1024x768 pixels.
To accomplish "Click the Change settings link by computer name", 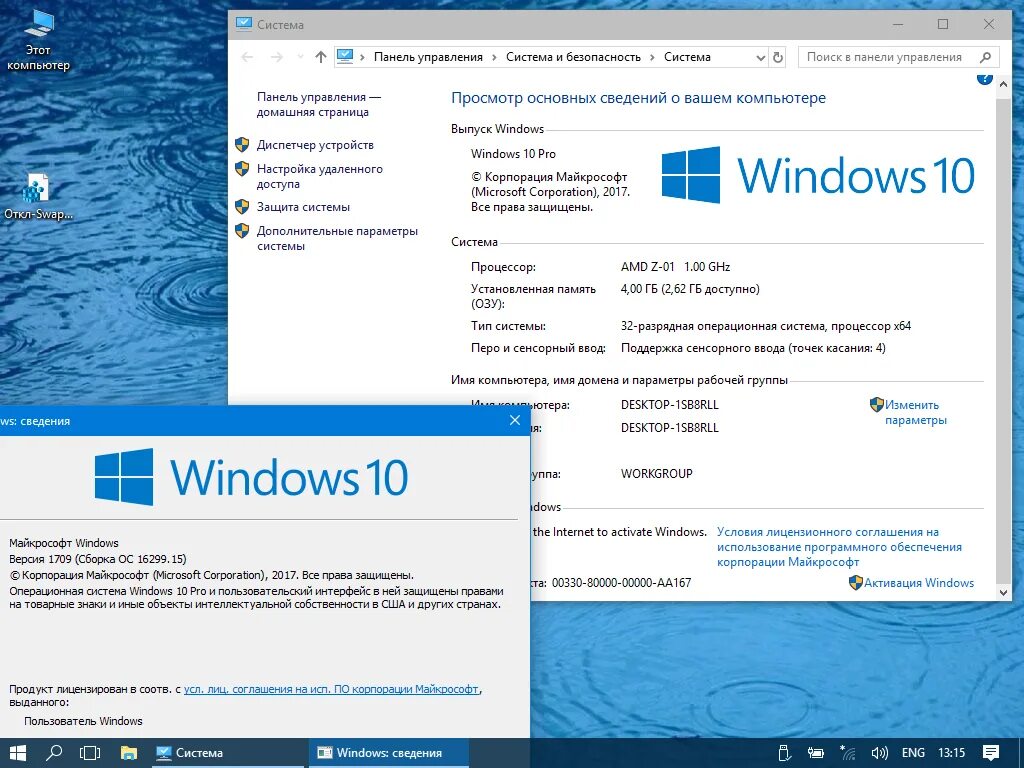I will pyautogui.click(x=916, y=413).
